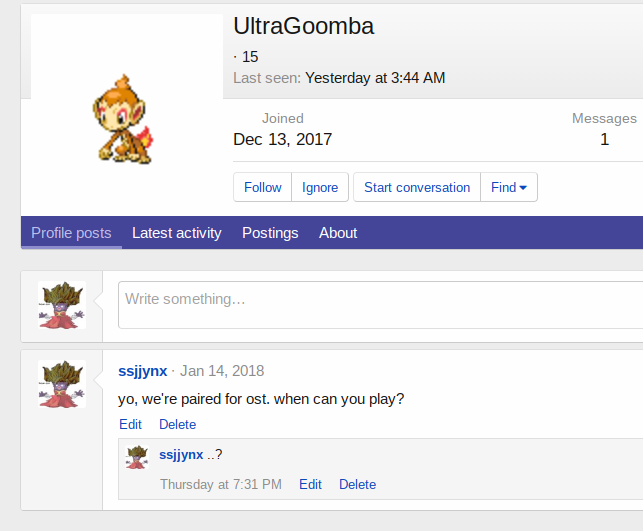This screenshot has width=643, height=531.
Task: Click the Jan 14, 2018 post date
Action: (222, 371)
